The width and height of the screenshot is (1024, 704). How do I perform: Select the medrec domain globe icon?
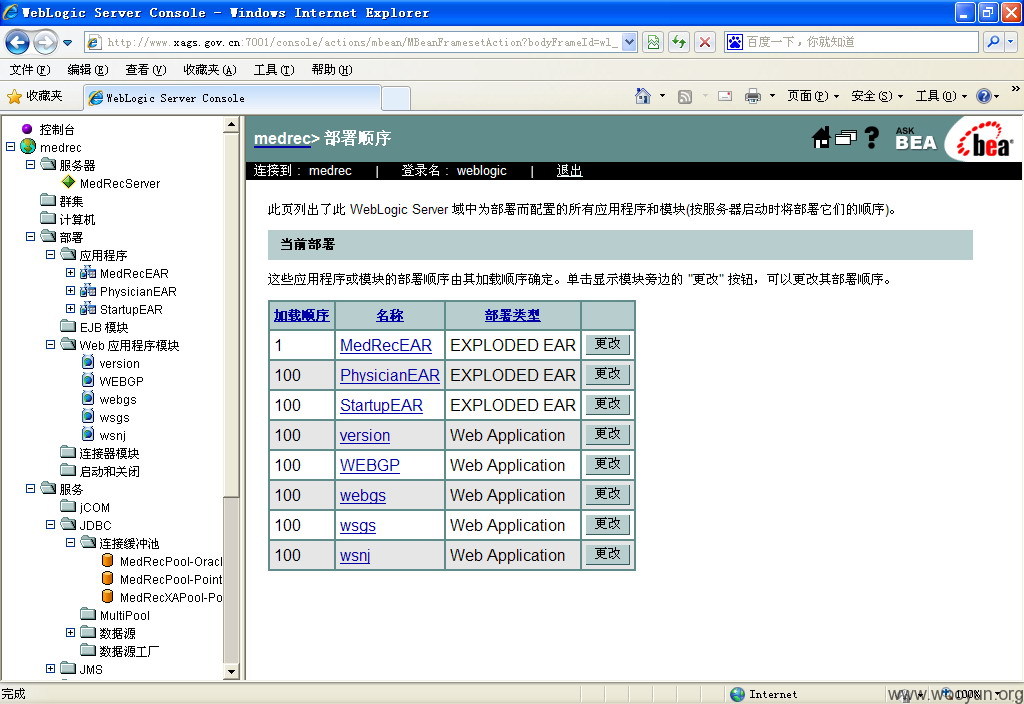pos(28,147)
